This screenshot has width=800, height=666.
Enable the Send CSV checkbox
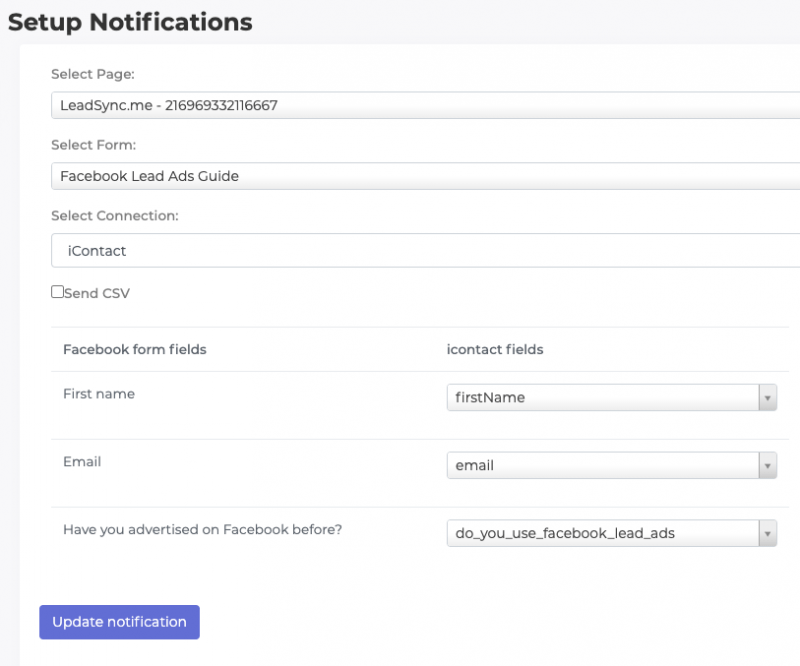[x=57, y=291]
